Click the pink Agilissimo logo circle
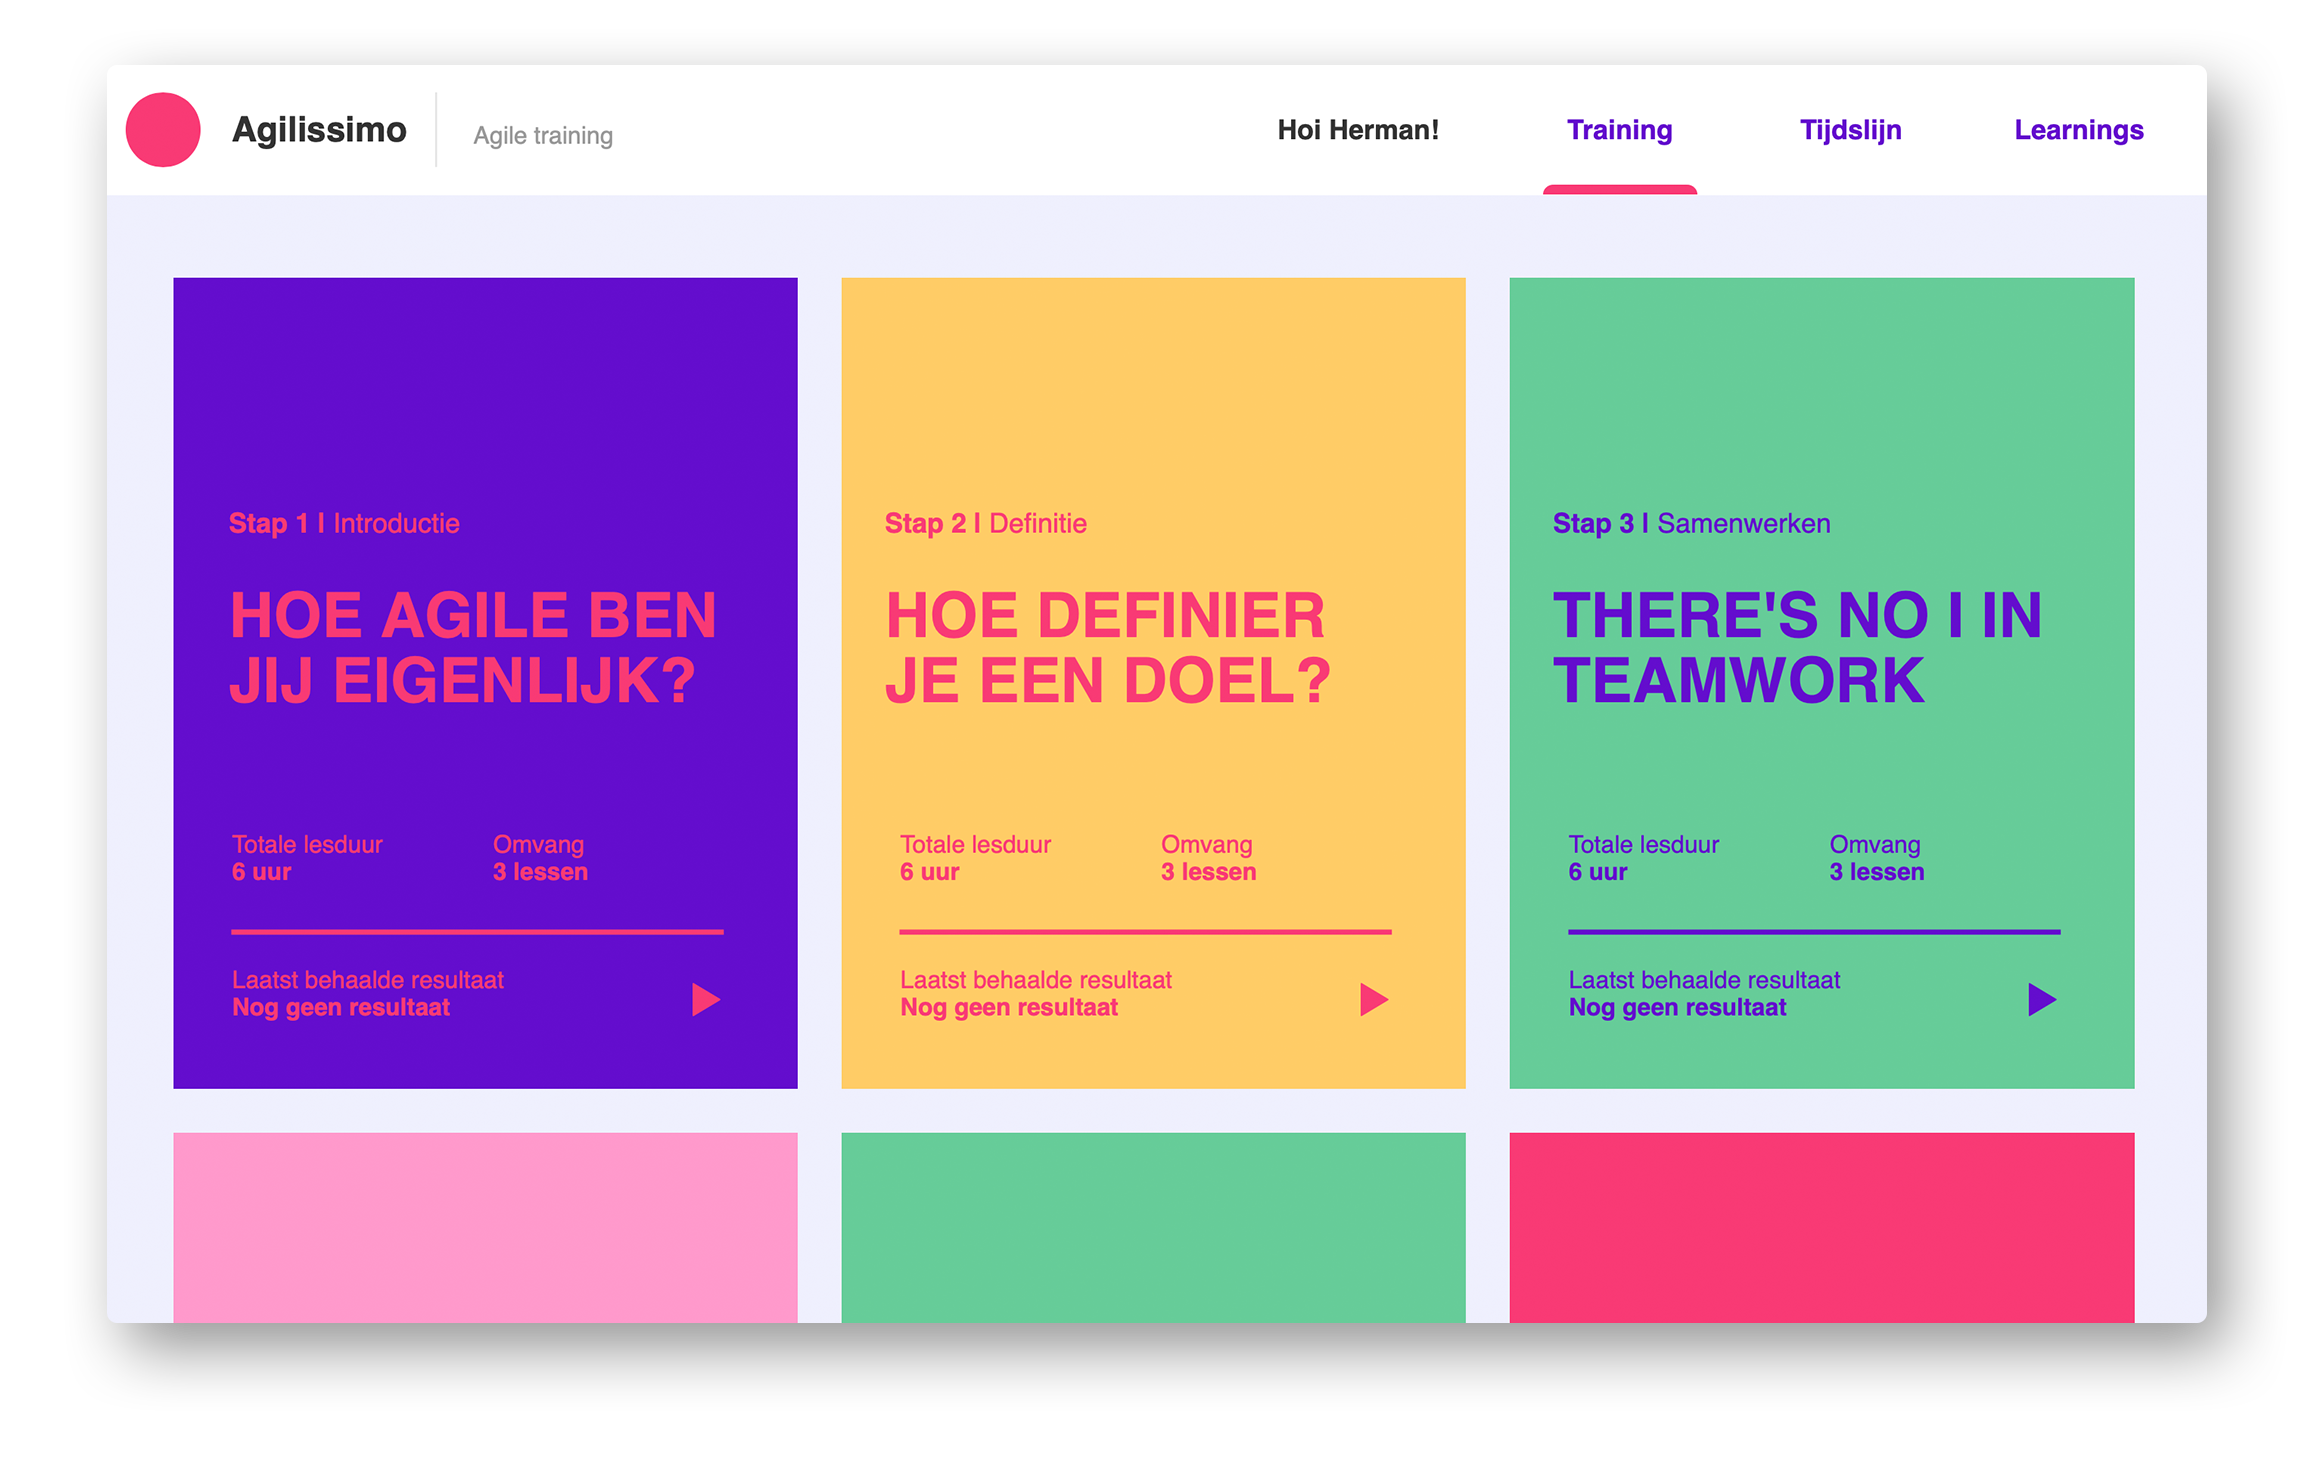The height and width of the screenshot is (1457, 2314). coord(163,130)
